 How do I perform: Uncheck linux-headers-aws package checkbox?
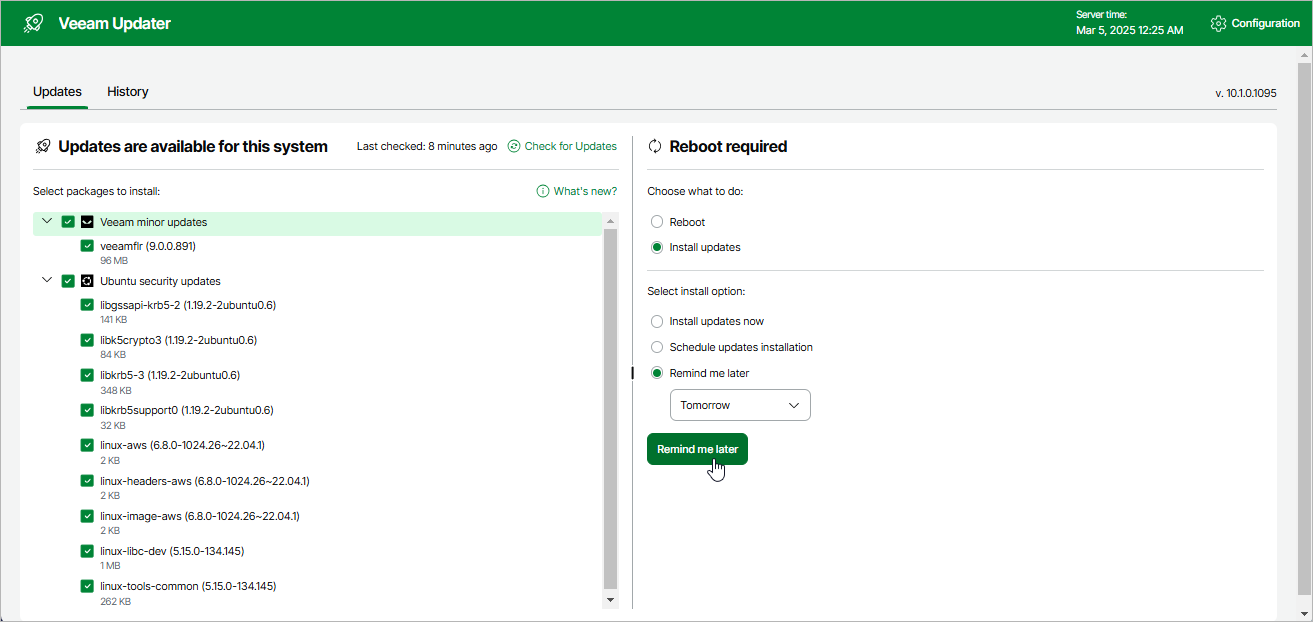[87, 481]
